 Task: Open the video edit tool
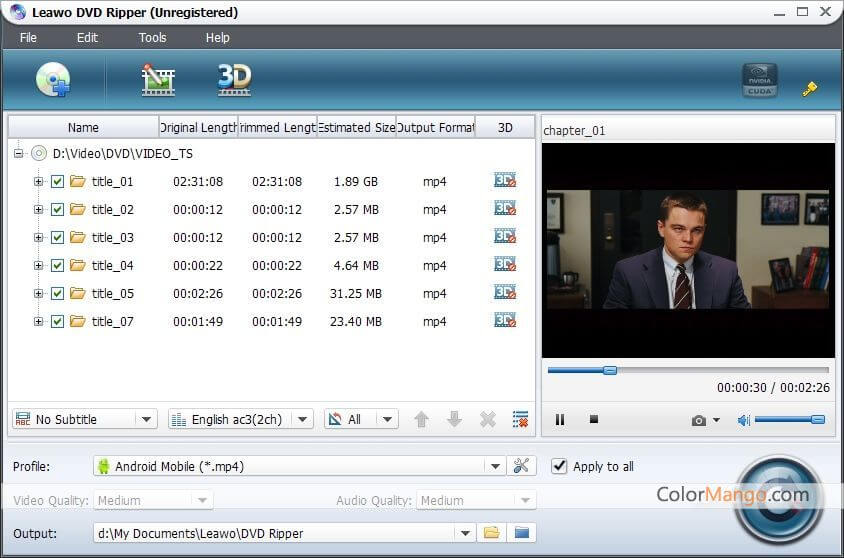click(x=158, y=80)
